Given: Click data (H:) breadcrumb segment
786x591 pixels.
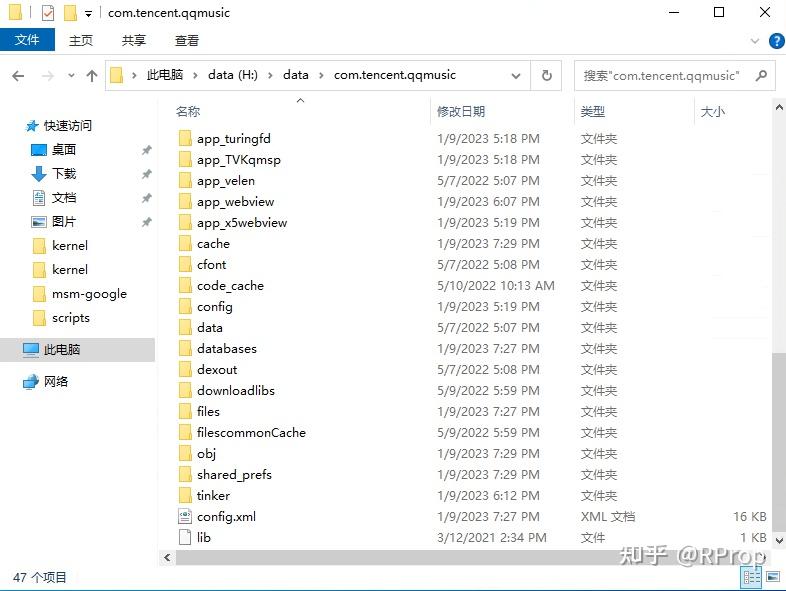Looking at the screenshot, I should pos(233,75).
